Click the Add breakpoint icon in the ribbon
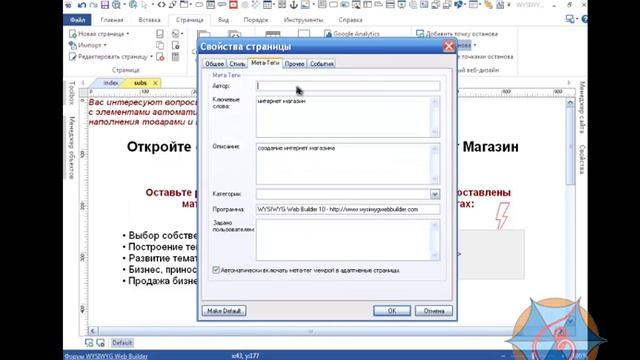The image size is (640, 360). click(x=420, y=34)
